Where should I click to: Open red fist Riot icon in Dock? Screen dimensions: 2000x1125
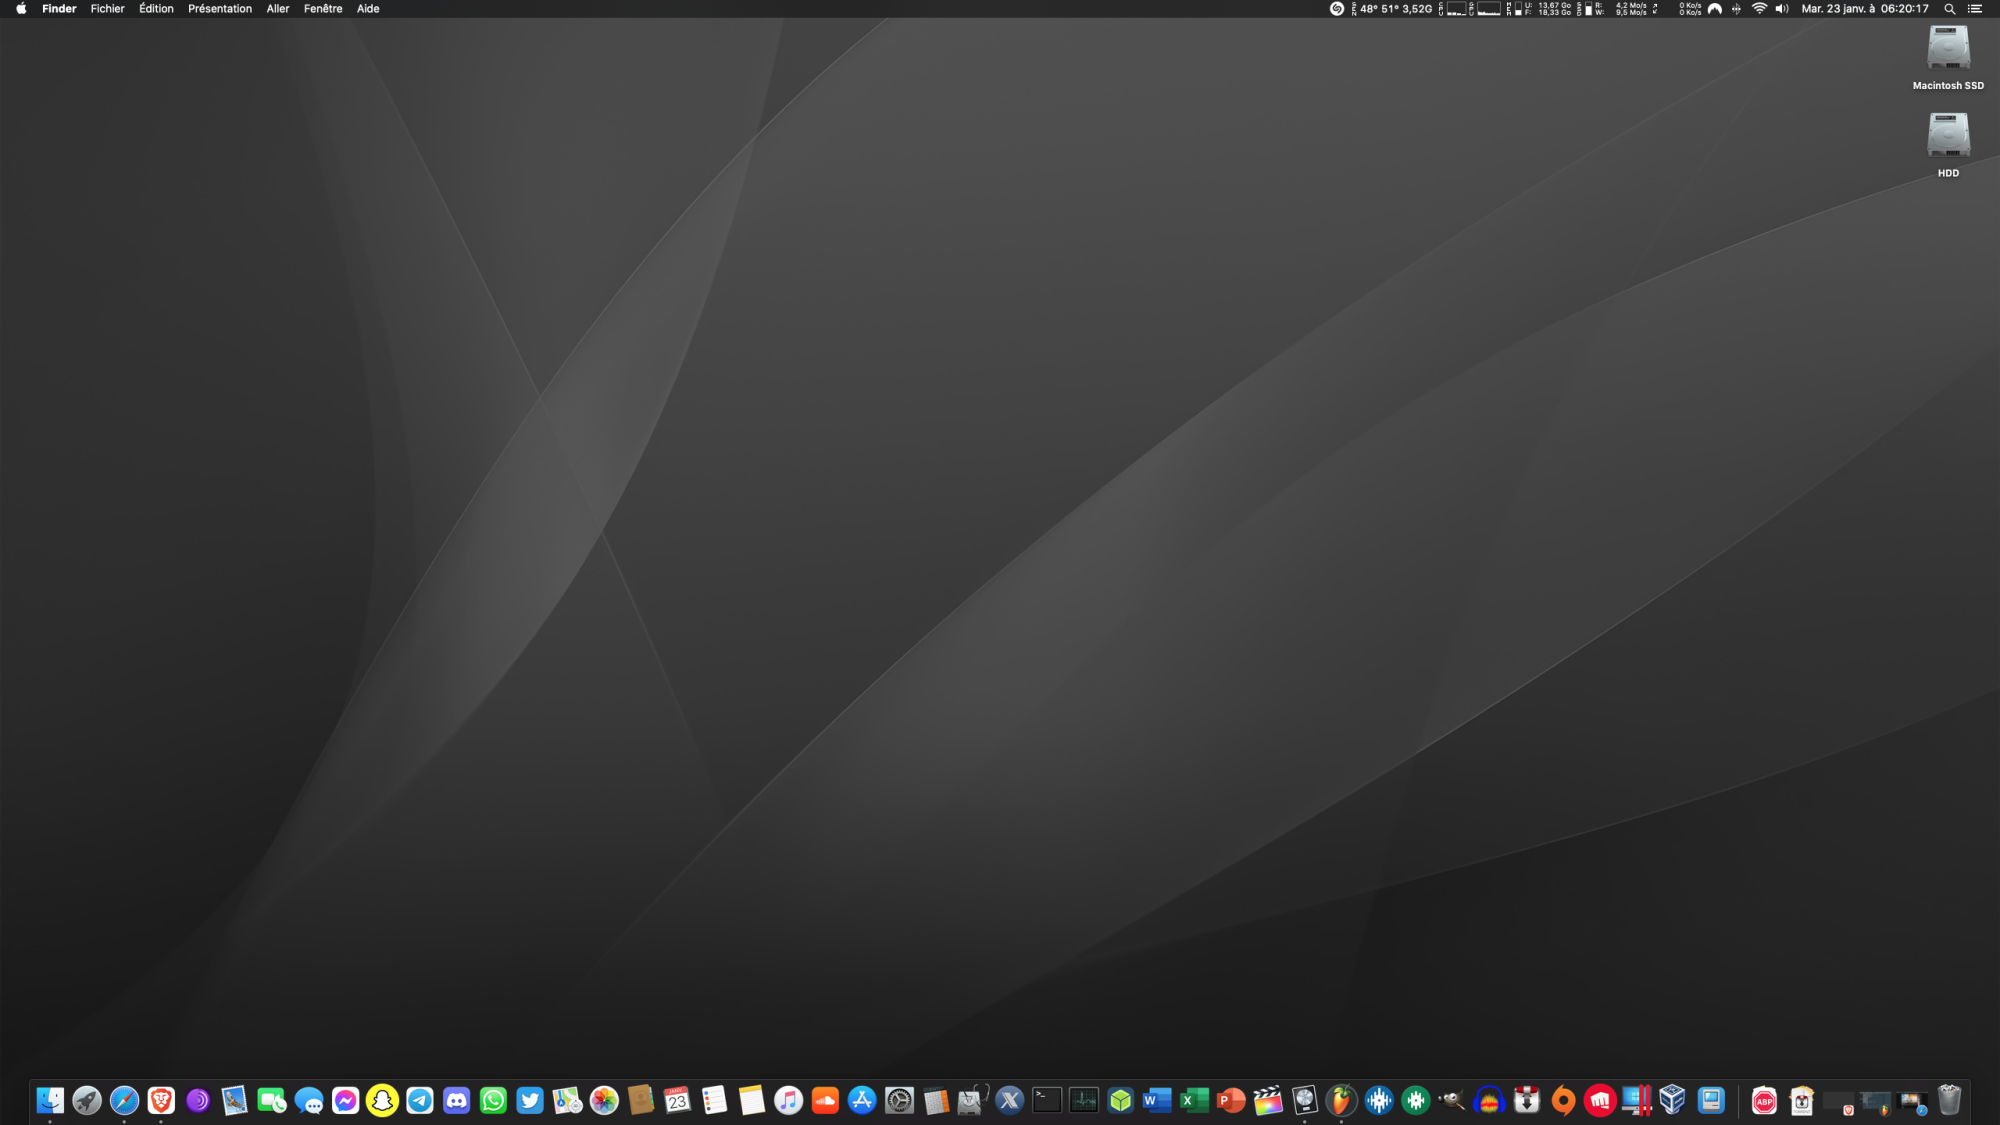click(1600, 1101)
